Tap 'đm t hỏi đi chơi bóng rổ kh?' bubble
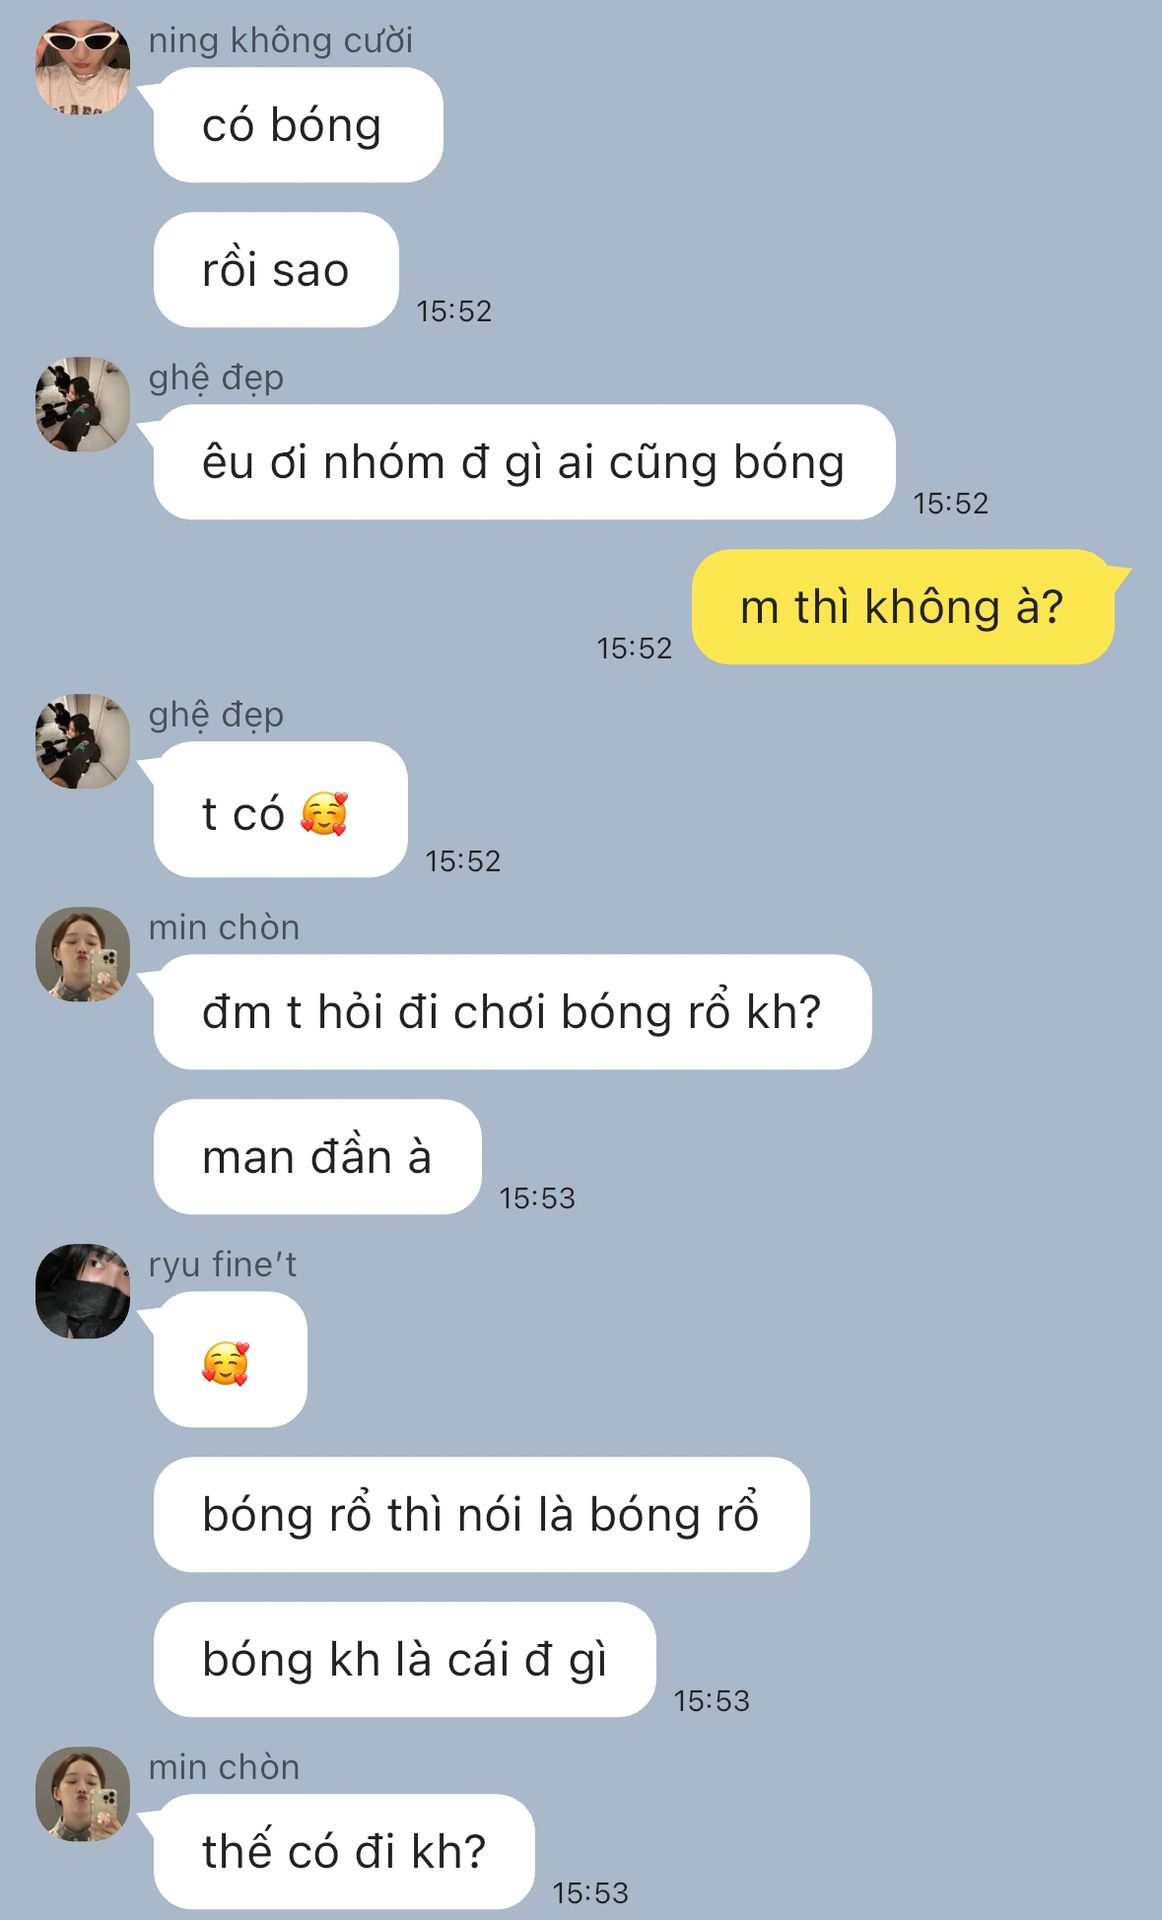 click(x=513, y=1012)
